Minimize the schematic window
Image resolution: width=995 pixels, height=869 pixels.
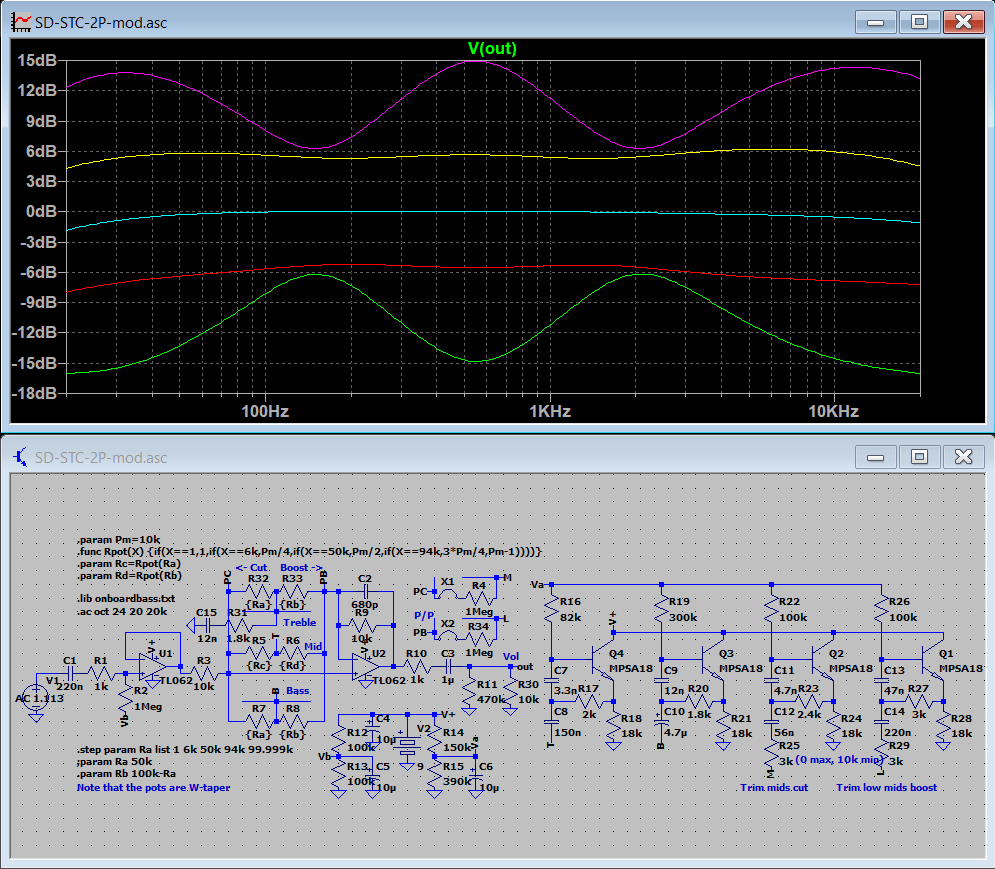(875, 457)
